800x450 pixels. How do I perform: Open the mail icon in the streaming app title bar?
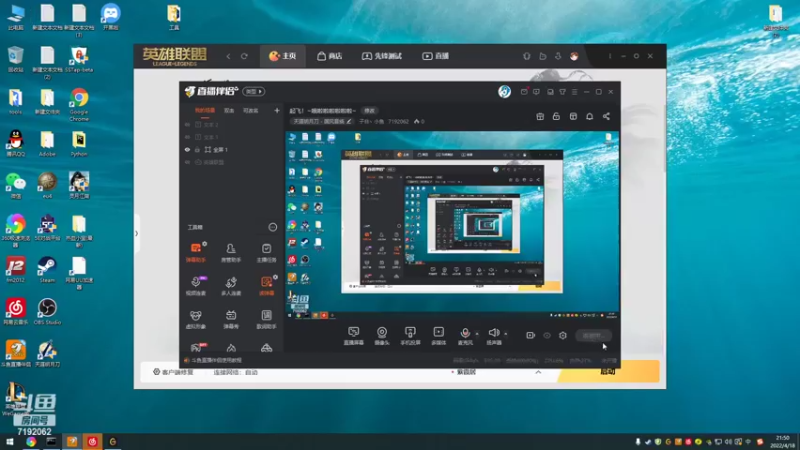coord(524,92)
